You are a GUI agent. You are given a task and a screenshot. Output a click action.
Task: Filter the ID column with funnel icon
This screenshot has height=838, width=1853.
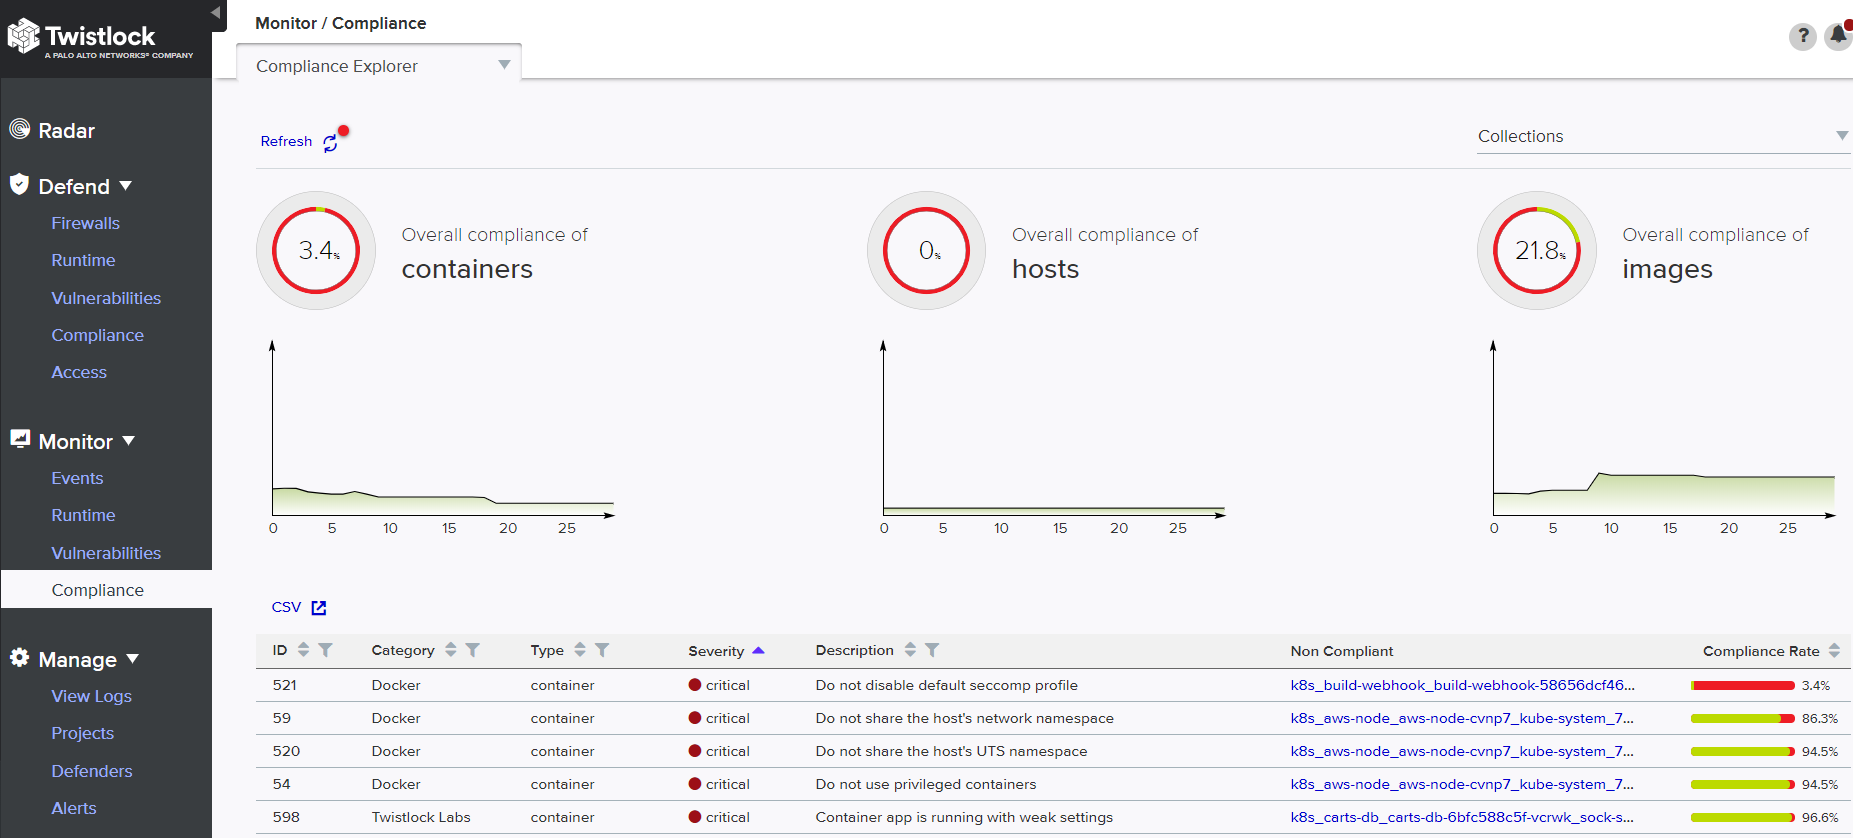(x=325, y=650)
